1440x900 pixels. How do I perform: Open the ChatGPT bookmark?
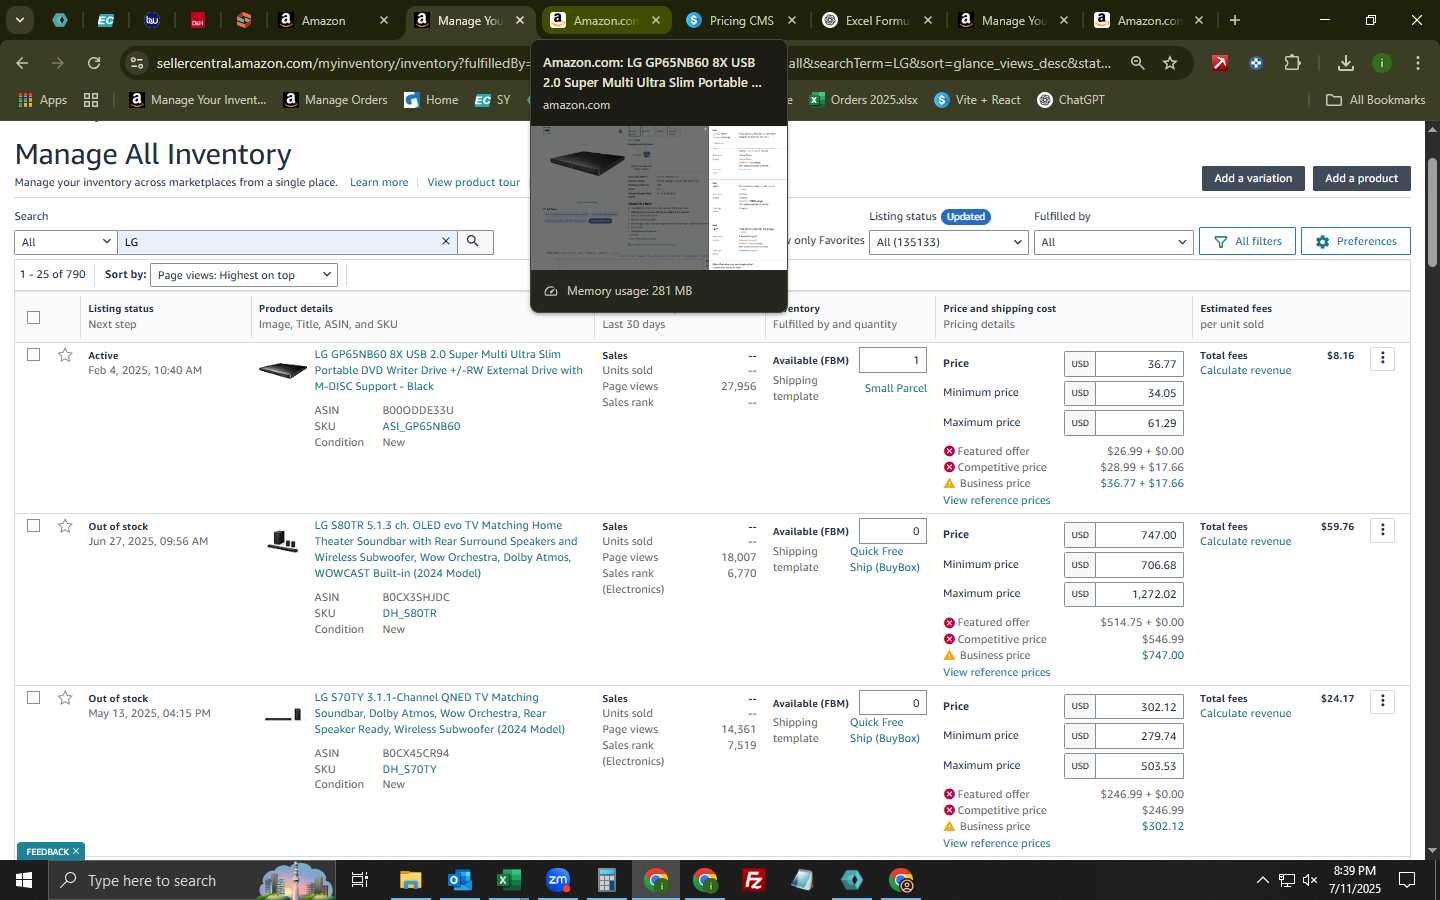pos(1071,100)
